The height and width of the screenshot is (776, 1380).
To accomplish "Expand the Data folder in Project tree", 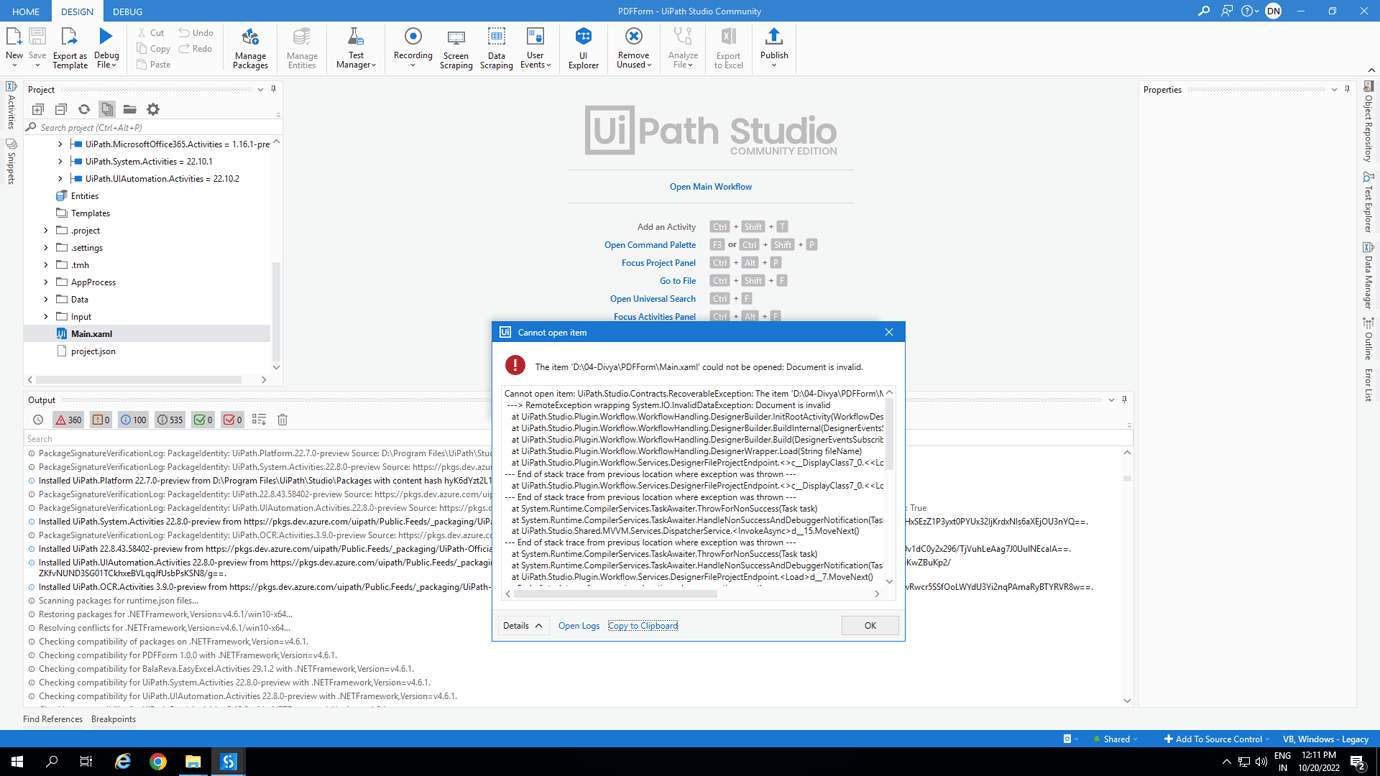I will [44, 299].
